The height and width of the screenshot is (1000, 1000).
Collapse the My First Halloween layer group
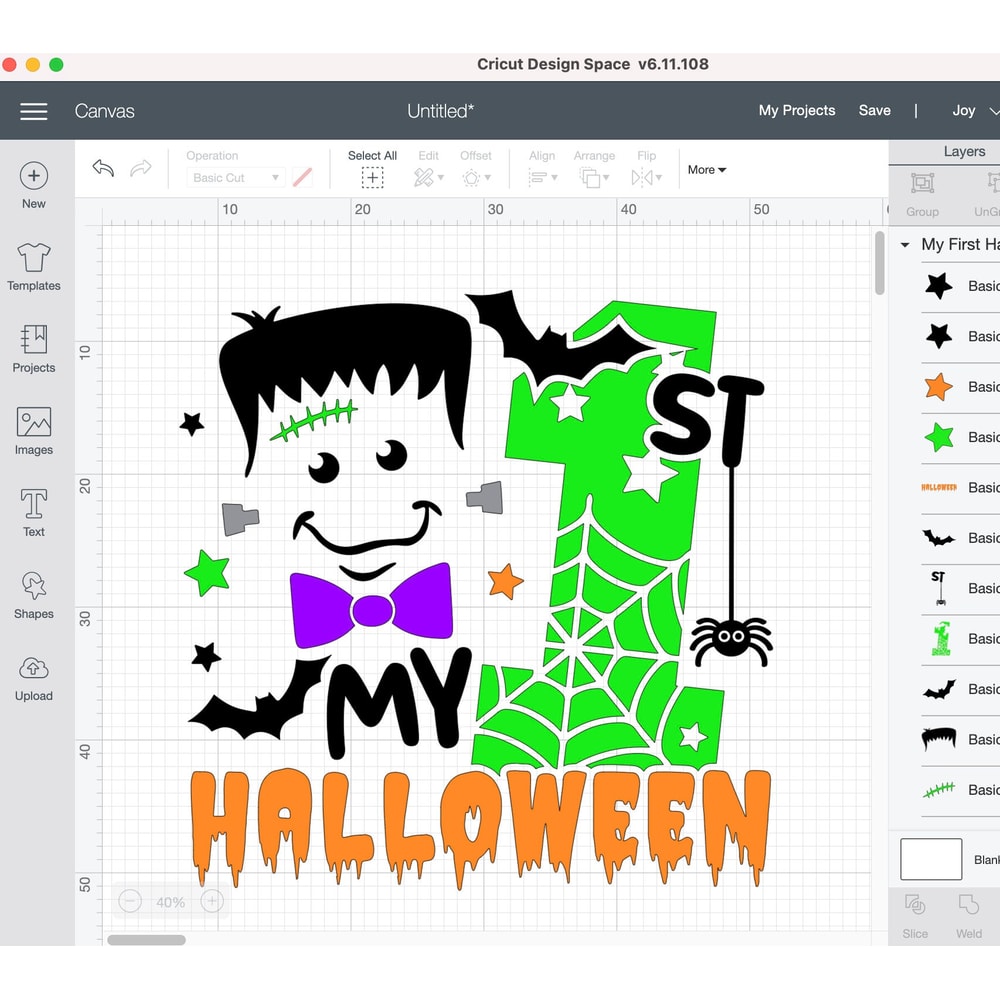pyautogui.click(x=905, y=244)
